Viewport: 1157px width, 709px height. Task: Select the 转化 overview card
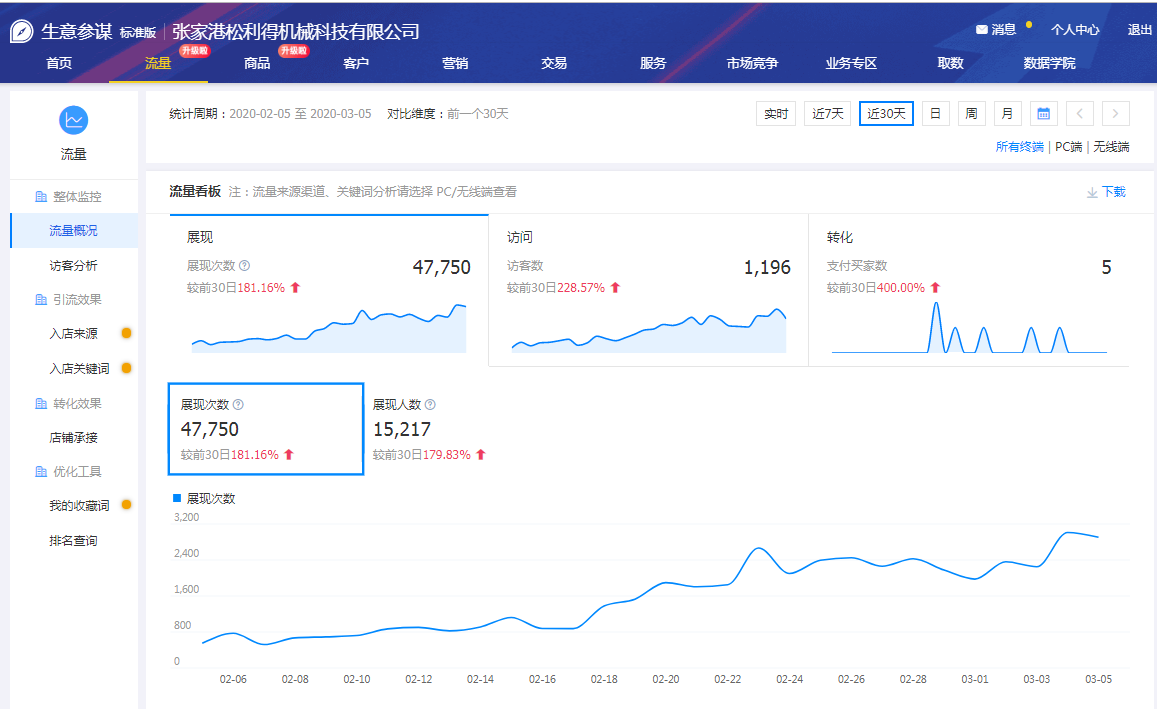click(968, 290)
